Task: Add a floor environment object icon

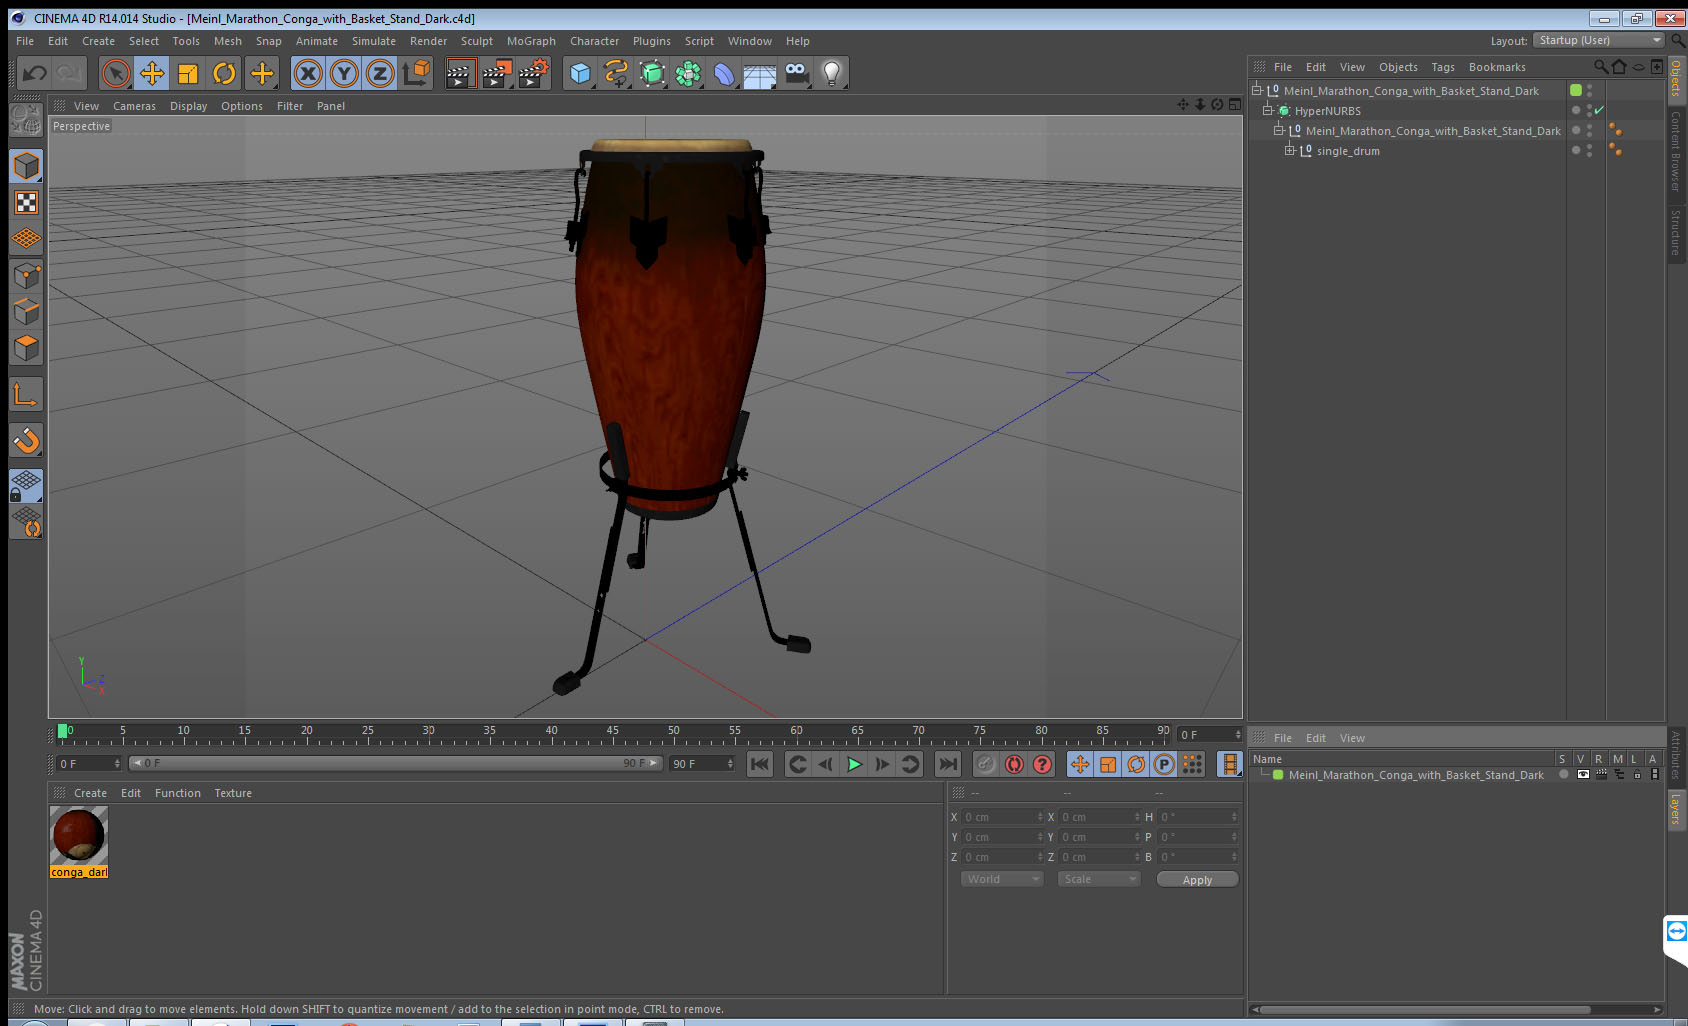Action: [x=760, y=73]
